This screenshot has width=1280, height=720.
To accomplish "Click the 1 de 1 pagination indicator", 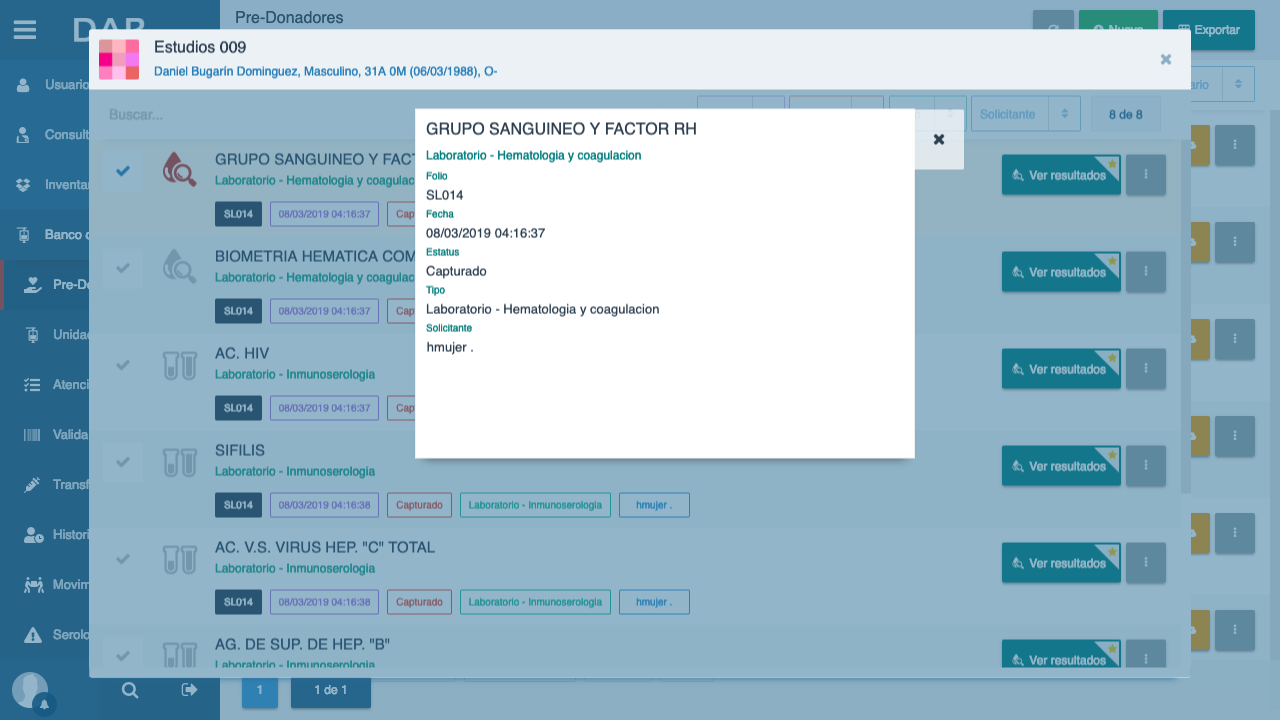I will (x=331, y=690).
